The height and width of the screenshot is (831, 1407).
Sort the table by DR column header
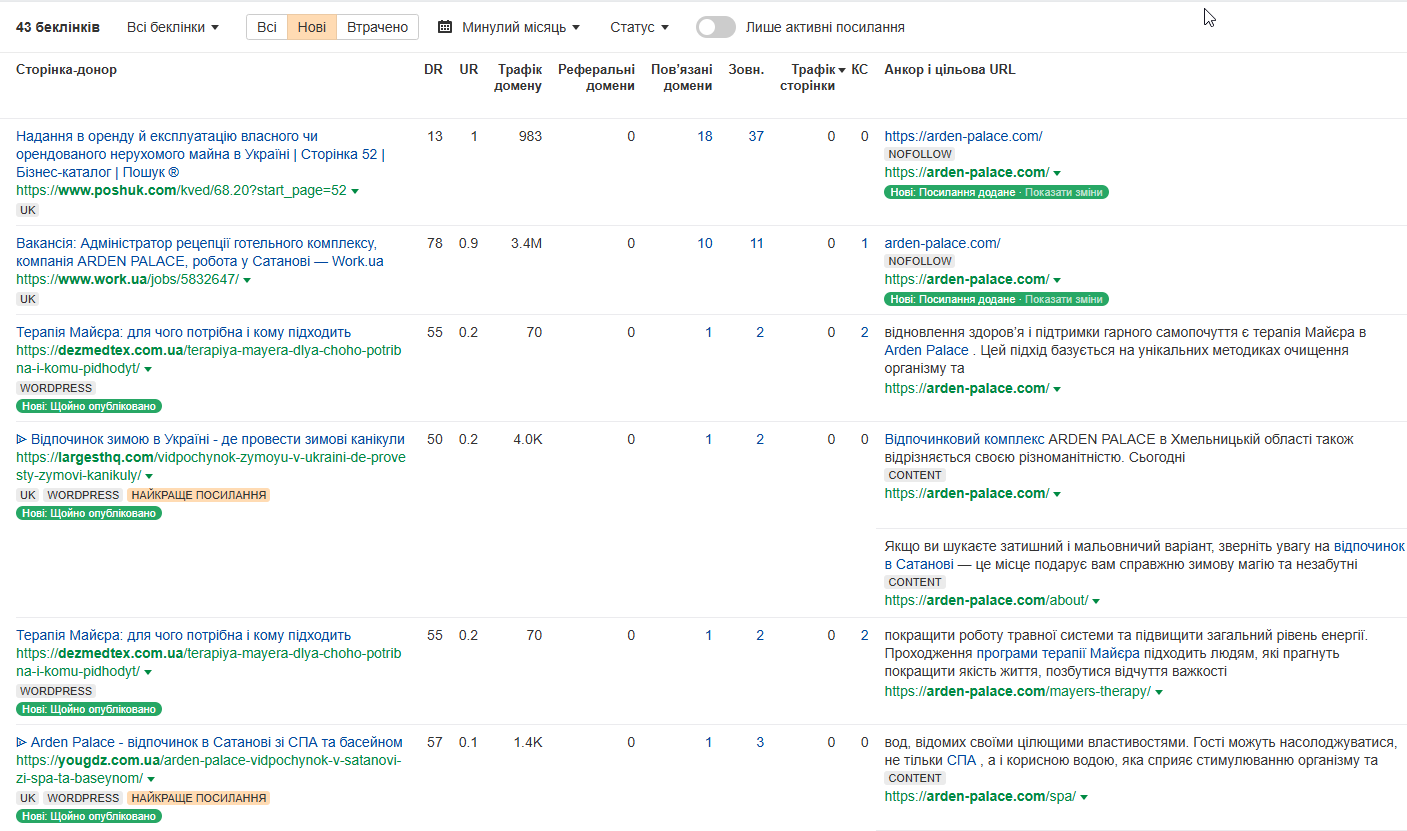[x=433, y=70]
